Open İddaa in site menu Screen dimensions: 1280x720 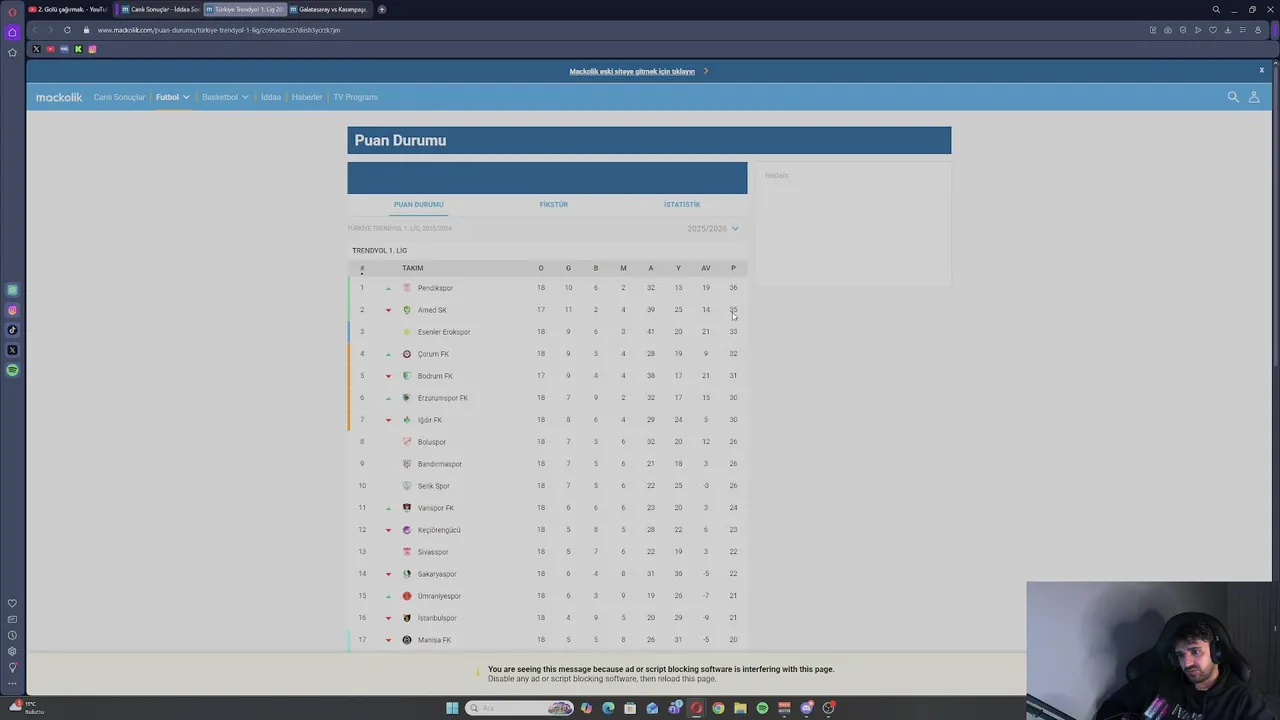(271, 97)
